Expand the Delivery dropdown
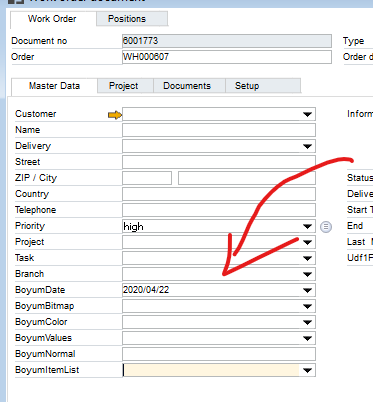The image size is (373, 402). [x=307, y=146]
